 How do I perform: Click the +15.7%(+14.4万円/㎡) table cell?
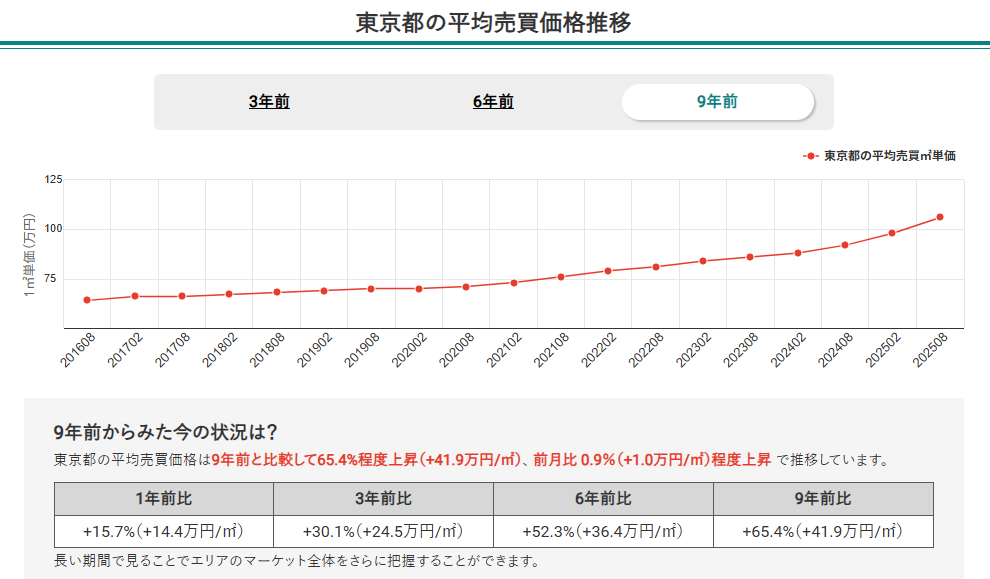164,531
